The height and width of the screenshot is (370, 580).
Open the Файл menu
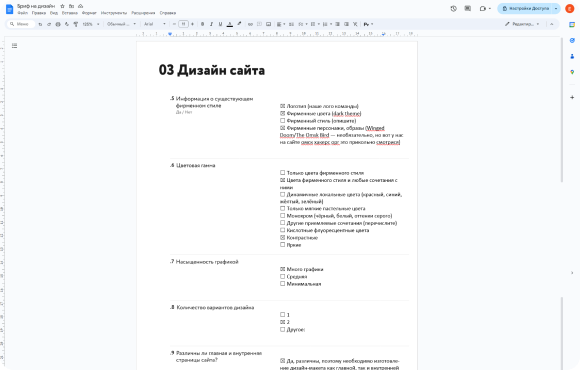click(x=23, y=13)
